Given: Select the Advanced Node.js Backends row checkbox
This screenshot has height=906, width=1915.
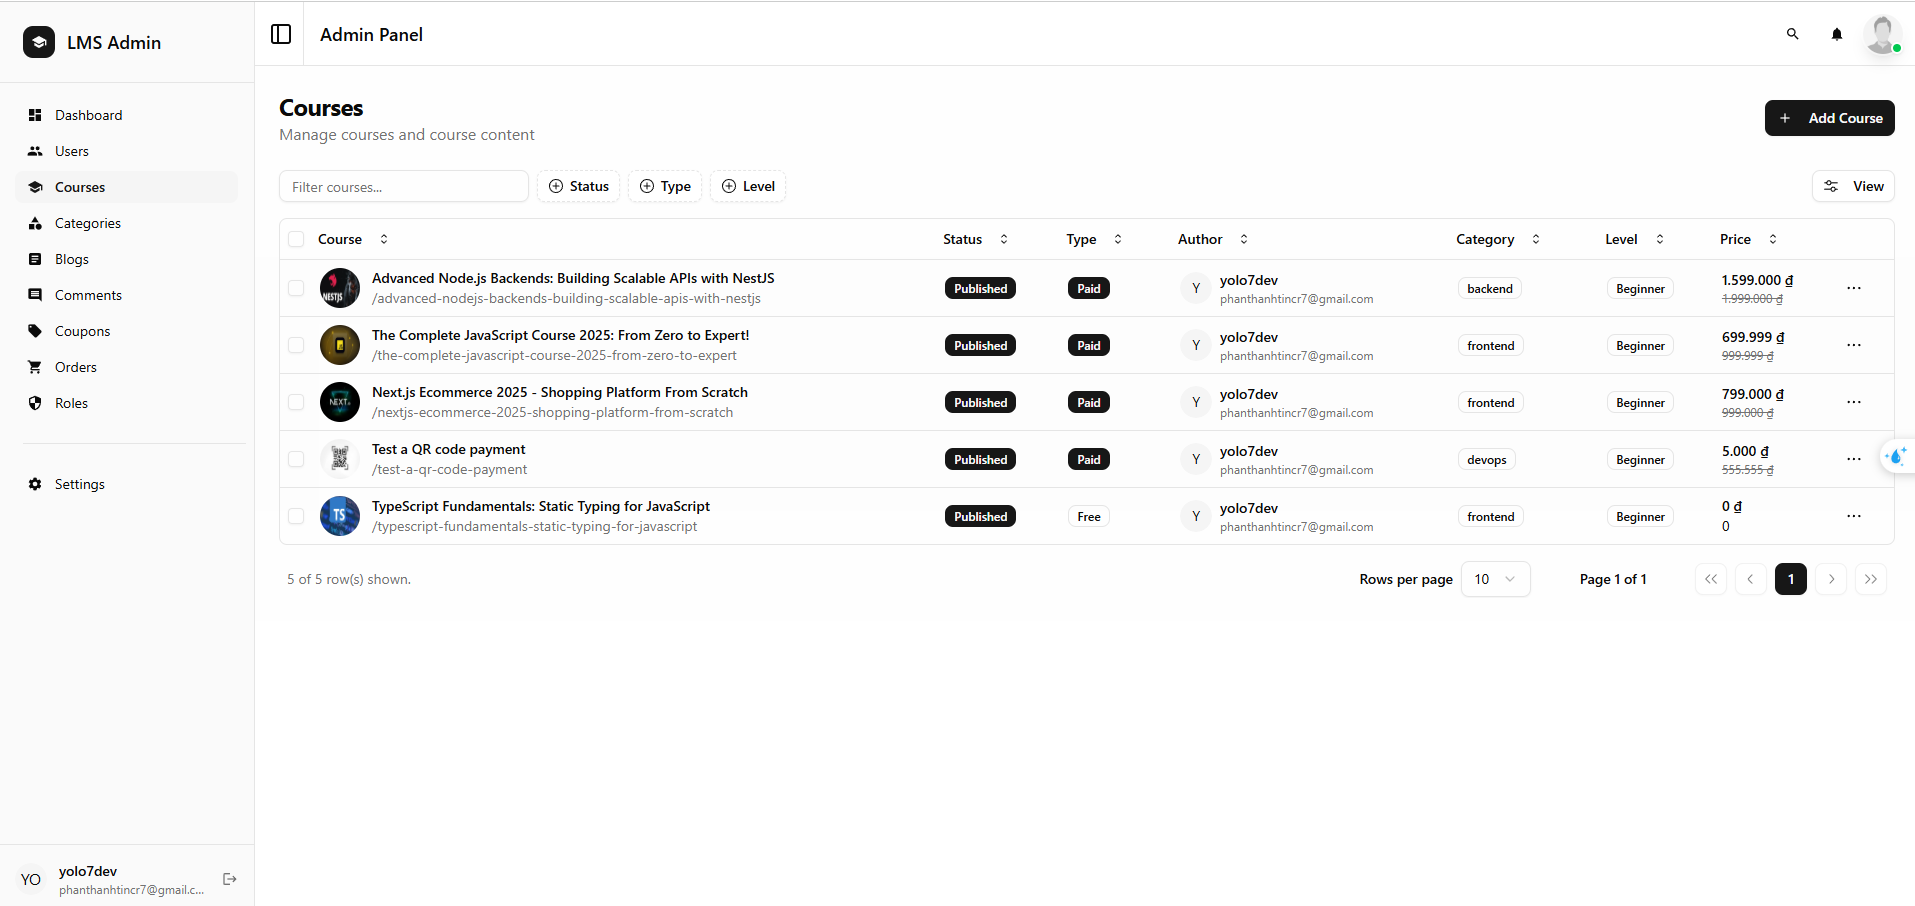Looking at the screenshot, I should point(296,288).
